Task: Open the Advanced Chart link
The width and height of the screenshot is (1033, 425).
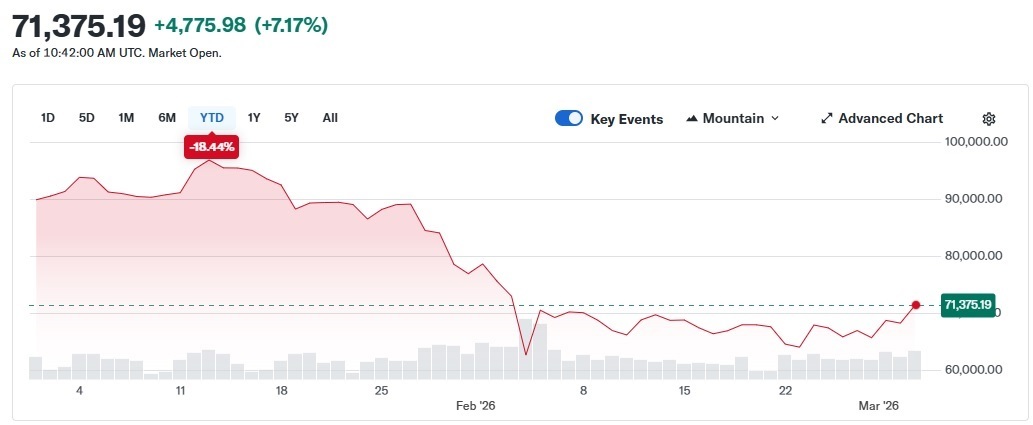Action: [x=889, y=119]
